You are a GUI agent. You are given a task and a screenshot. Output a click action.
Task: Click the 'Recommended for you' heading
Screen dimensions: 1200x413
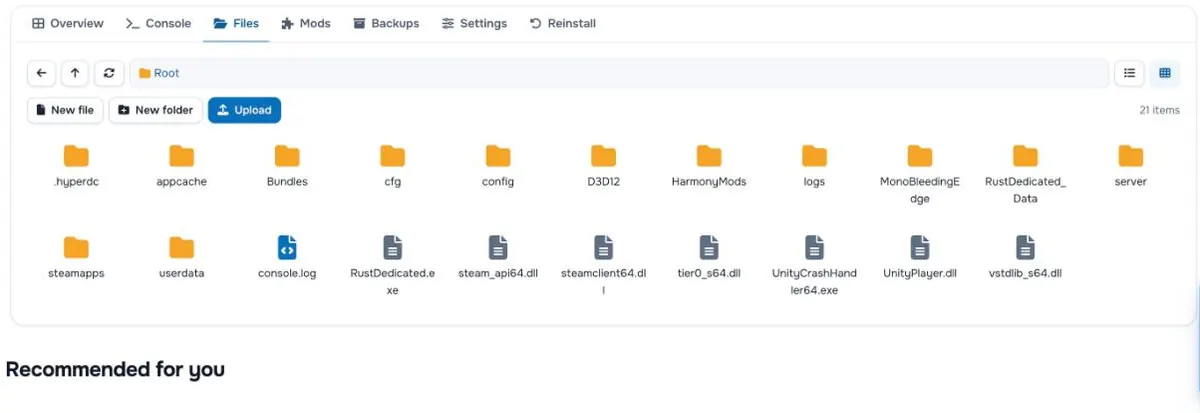click(x=115, y=369)
